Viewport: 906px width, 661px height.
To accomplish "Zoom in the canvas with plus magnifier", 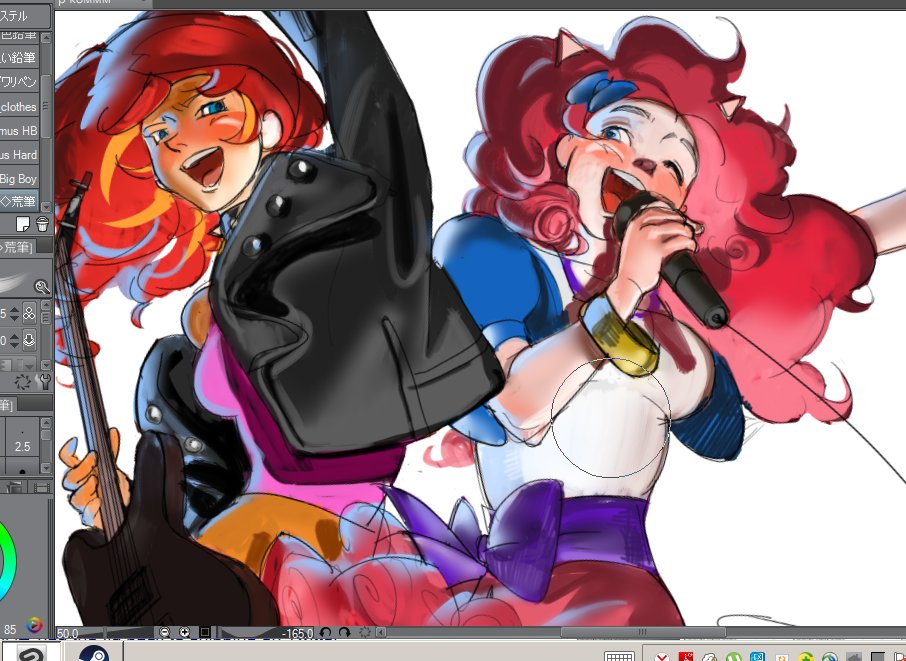I will (x=185, y=633).
